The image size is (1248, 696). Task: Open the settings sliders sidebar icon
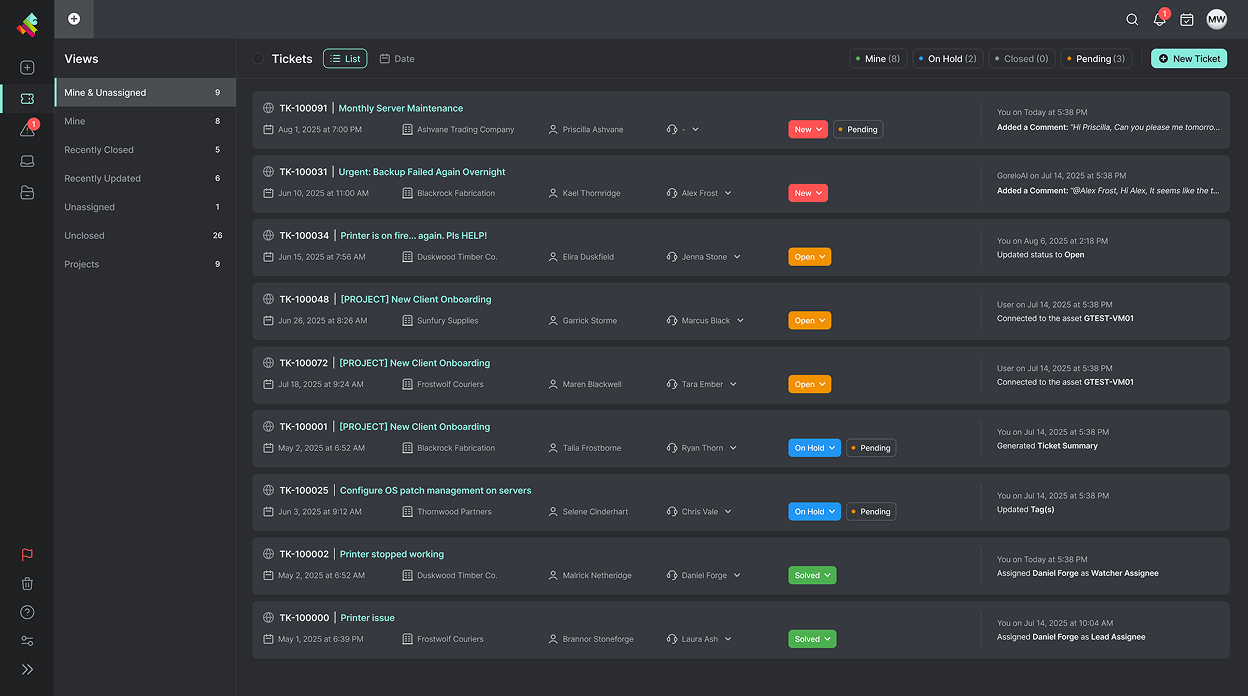(x=27, y=641)
